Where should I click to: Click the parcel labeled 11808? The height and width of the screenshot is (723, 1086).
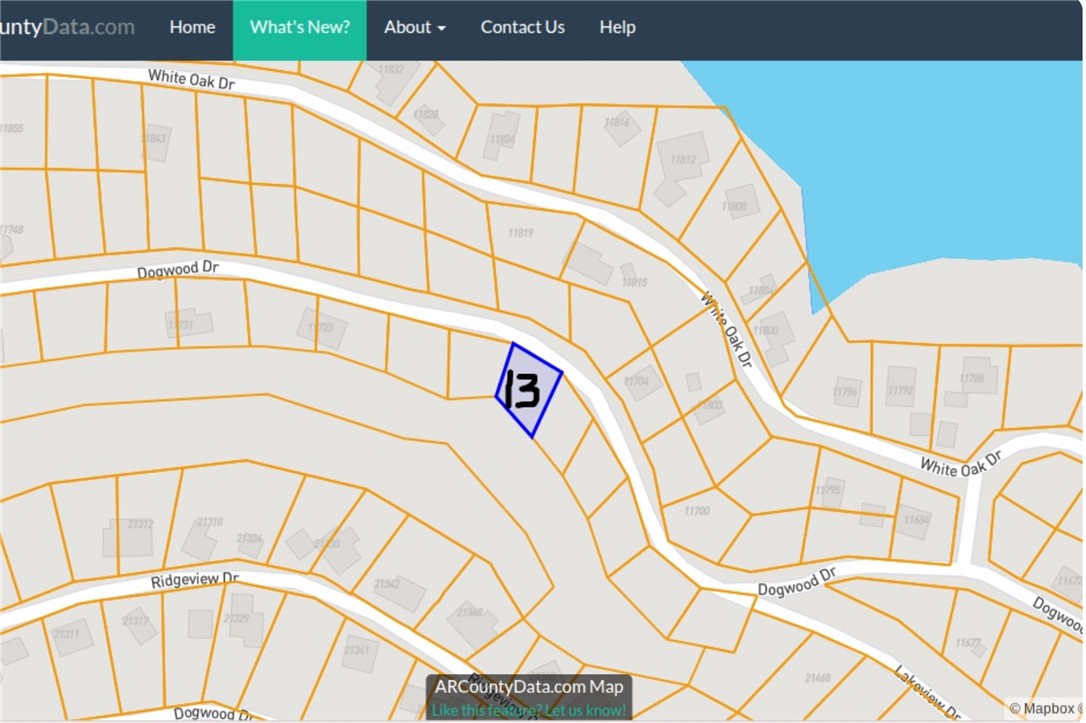738,204
